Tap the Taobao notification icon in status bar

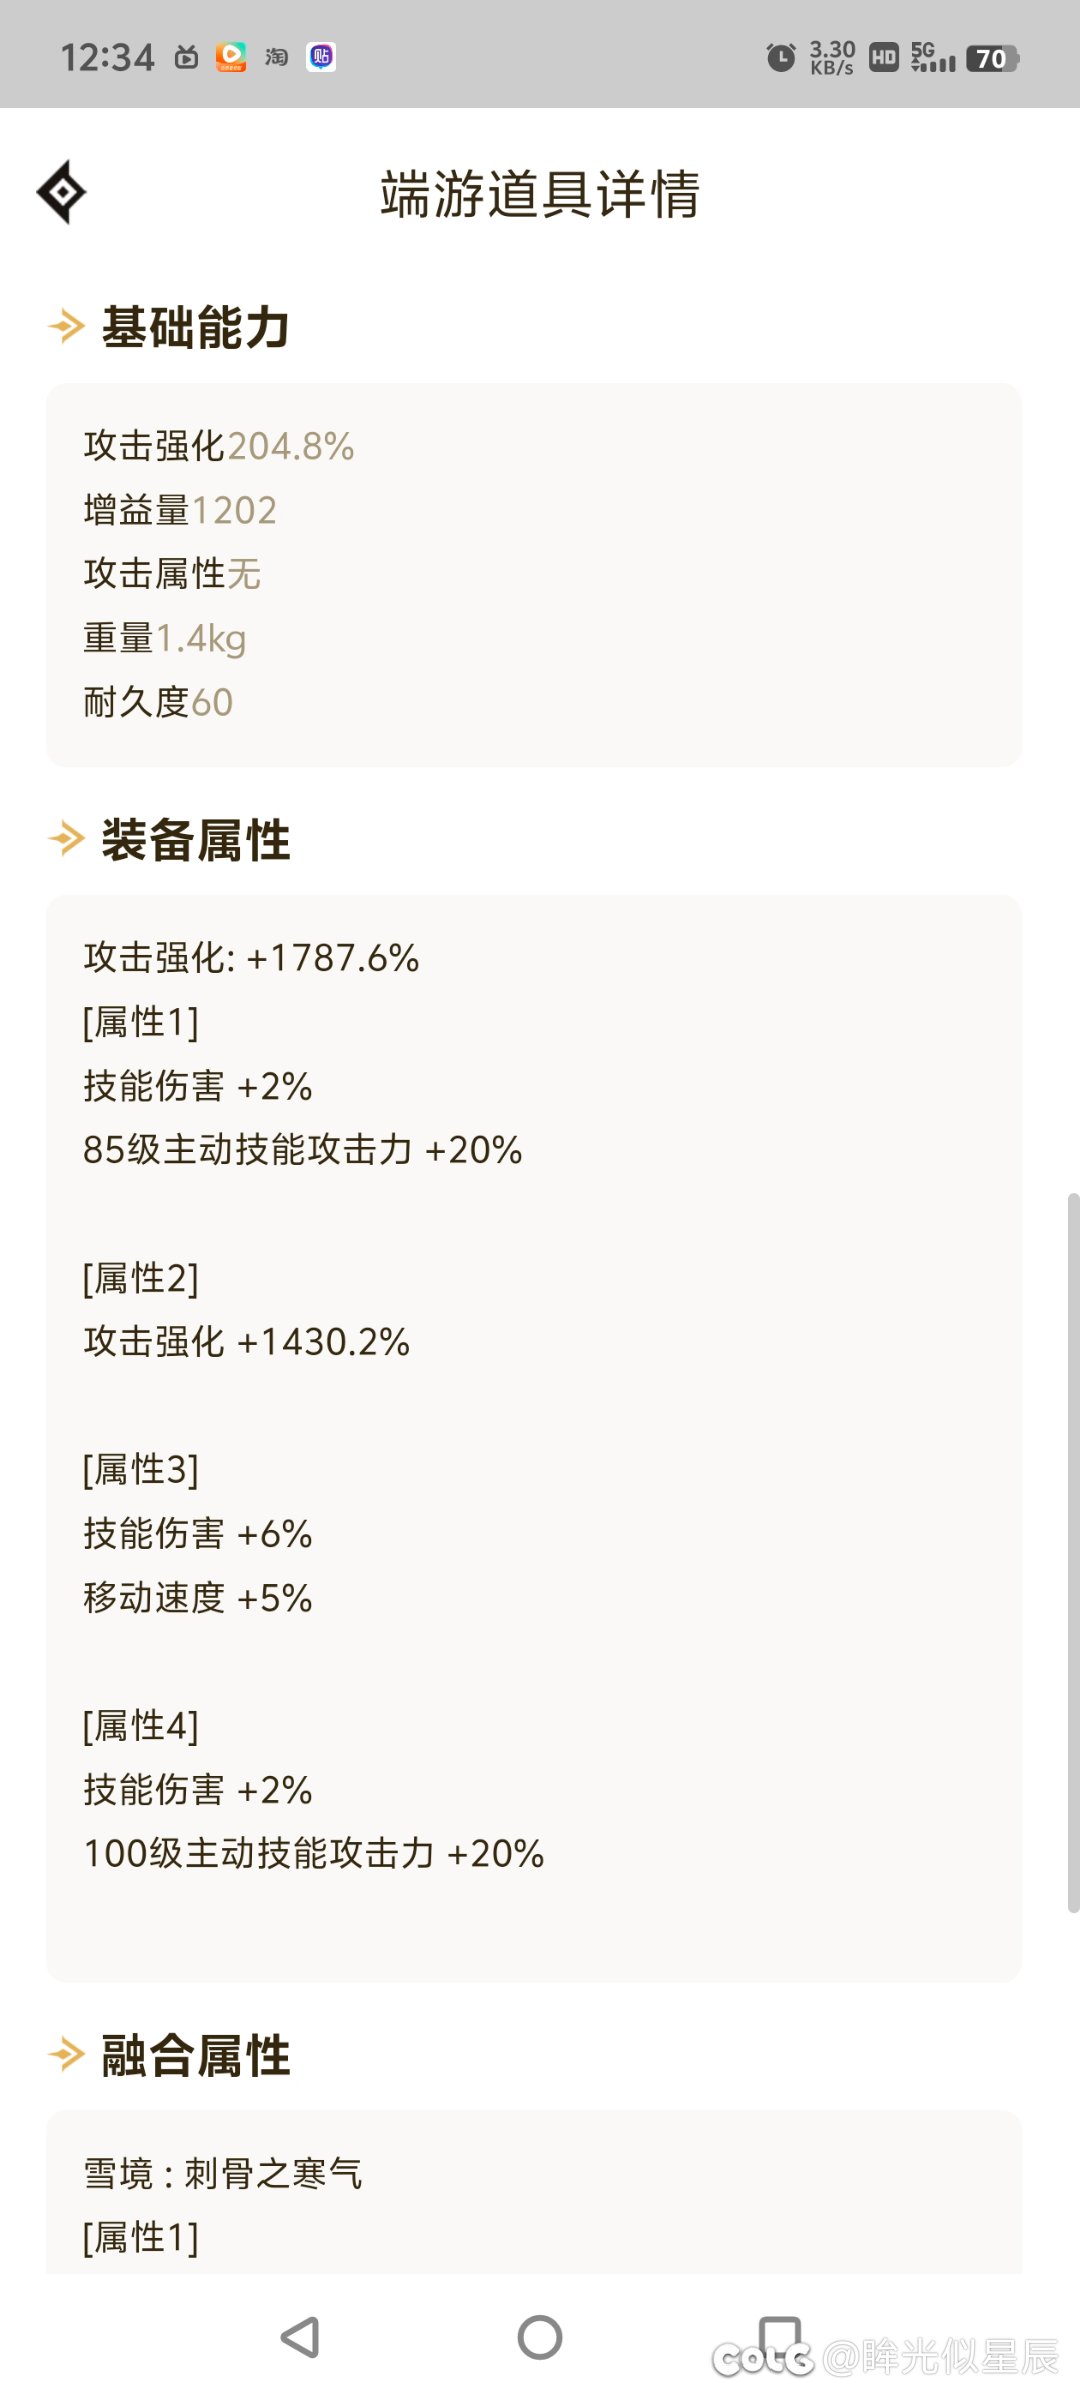coord(276,57)
